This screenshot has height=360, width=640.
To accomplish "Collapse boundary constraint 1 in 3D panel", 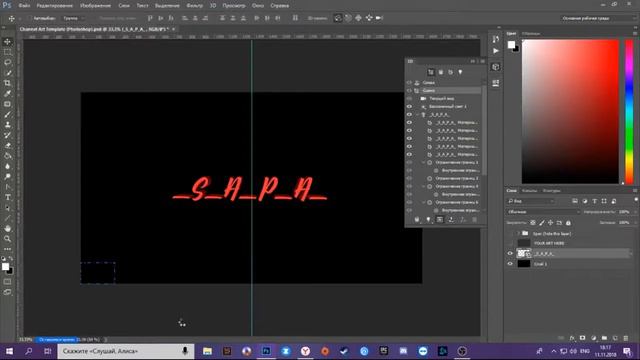I will click(x=423, y=162).
